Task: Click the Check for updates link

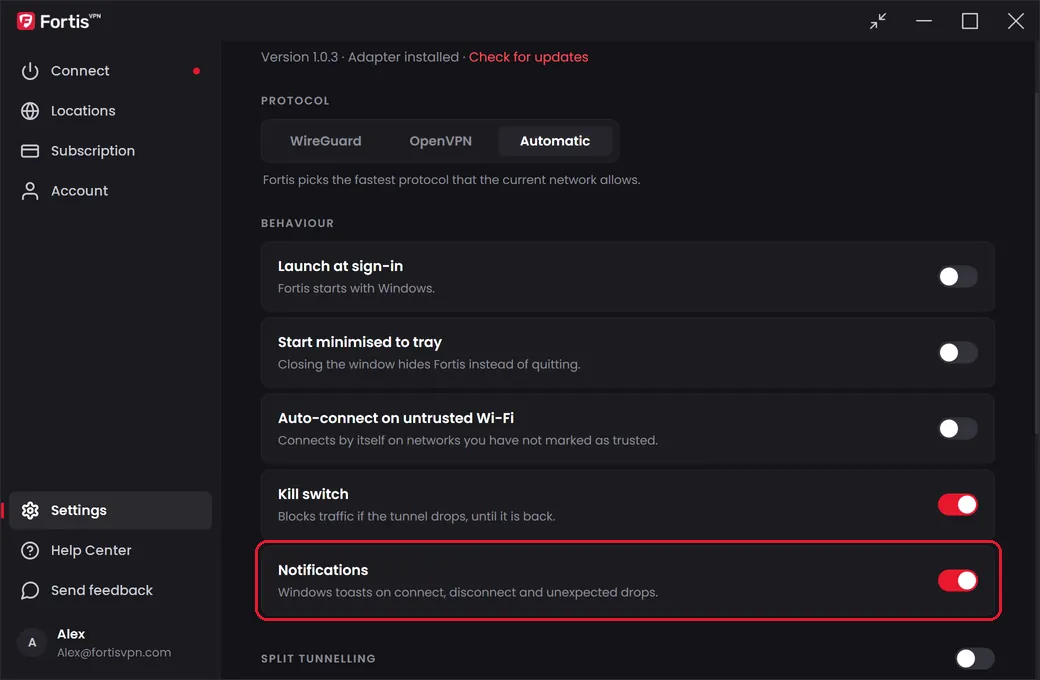Action: (x=529, y=57)
